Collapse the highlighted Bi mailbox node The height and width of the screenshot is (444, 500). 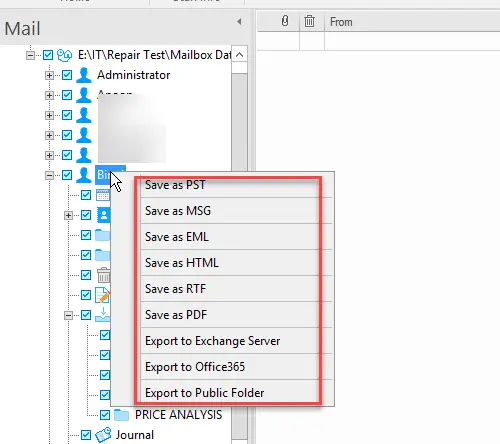[49, 175]
